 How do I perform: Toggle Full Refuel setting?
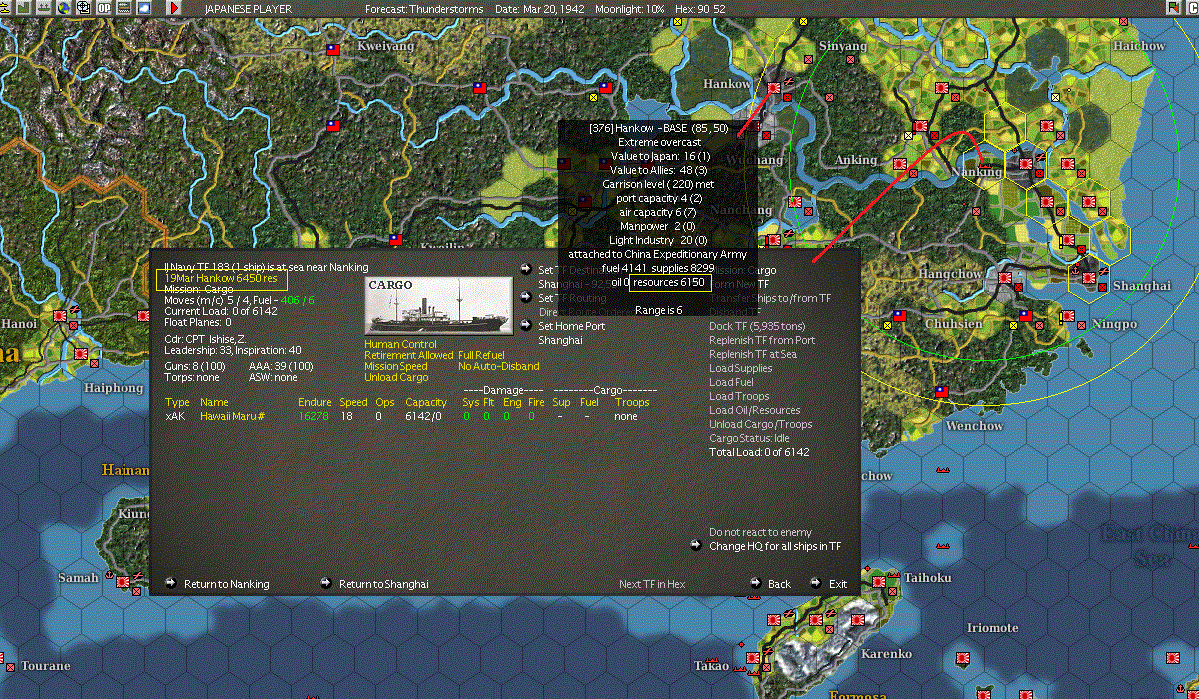pyautogui.click(x=481, y=355)
